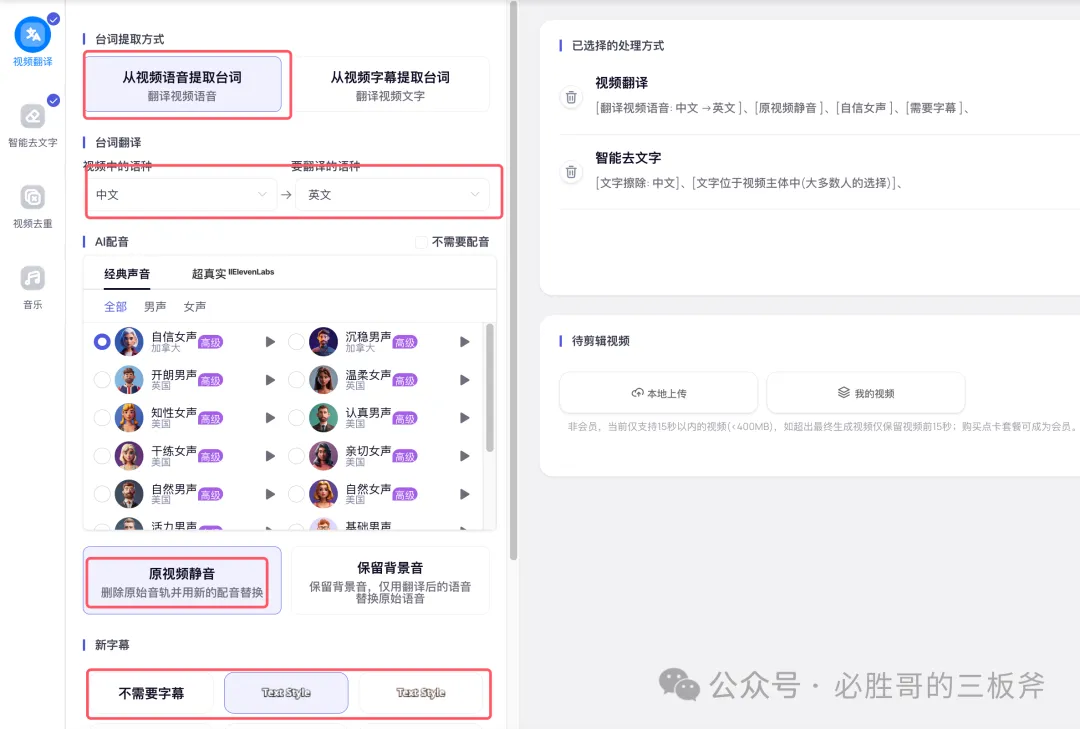Open the 视频翻译 sidebar tool
The width and height of the screenshot is (1080, 729).
pyautogui.click(x=32, y=42)
